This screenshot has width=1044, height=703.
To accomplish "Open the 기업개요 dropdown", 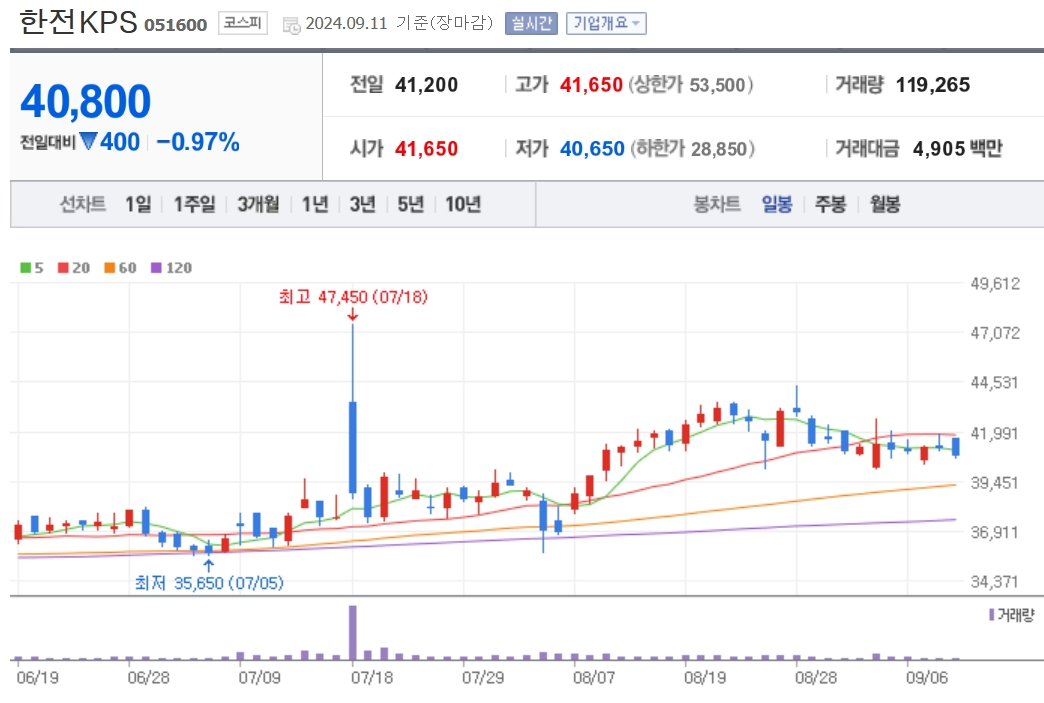I will click(x=606, y=23).
